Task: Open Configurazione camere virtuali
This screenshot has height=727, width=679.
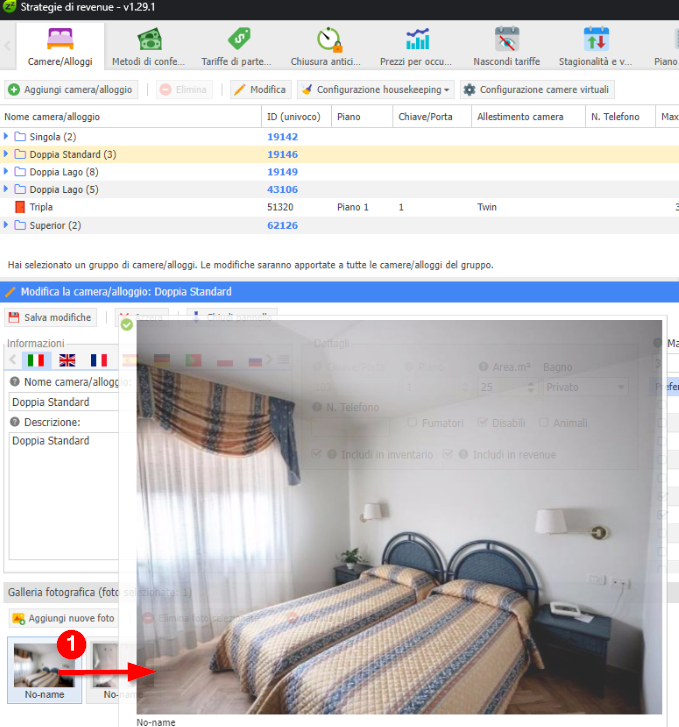Action: (x=538, y=89)
